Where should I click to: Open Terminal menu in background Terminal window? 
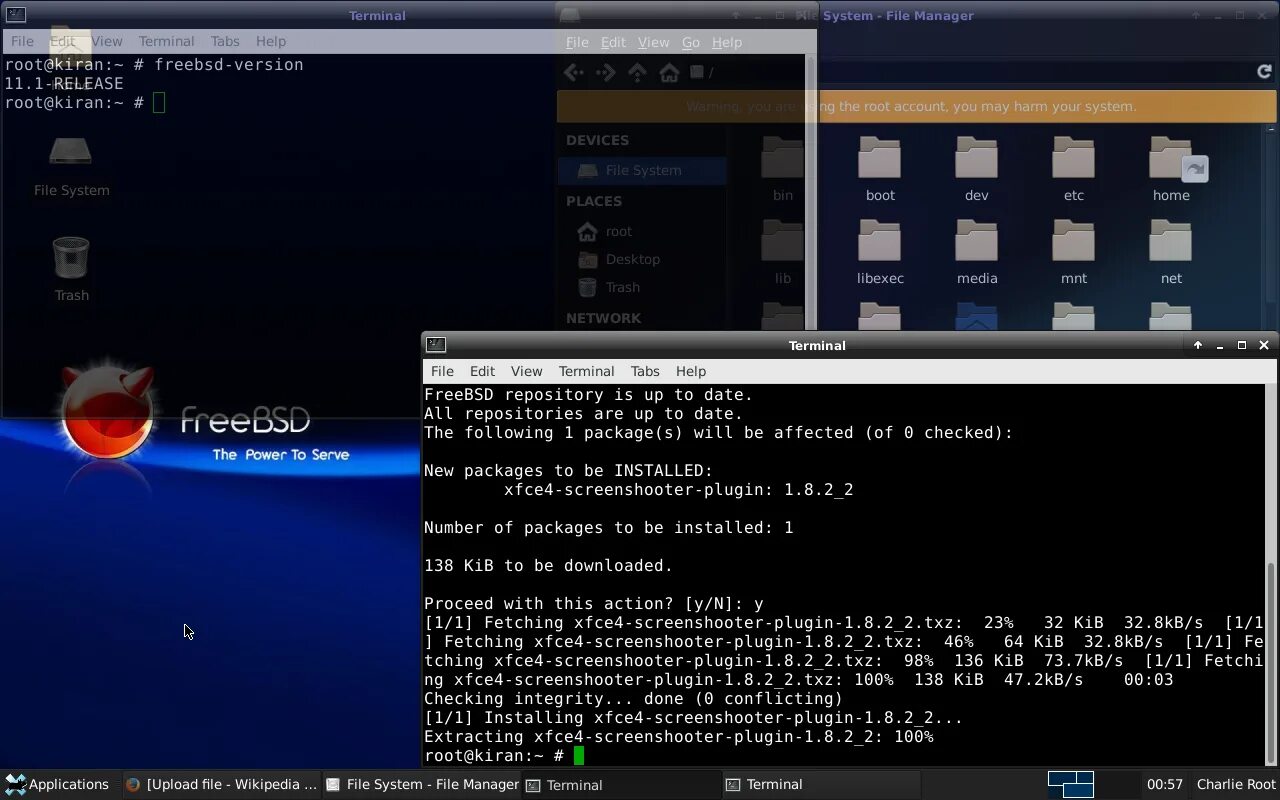pos(166,41)
